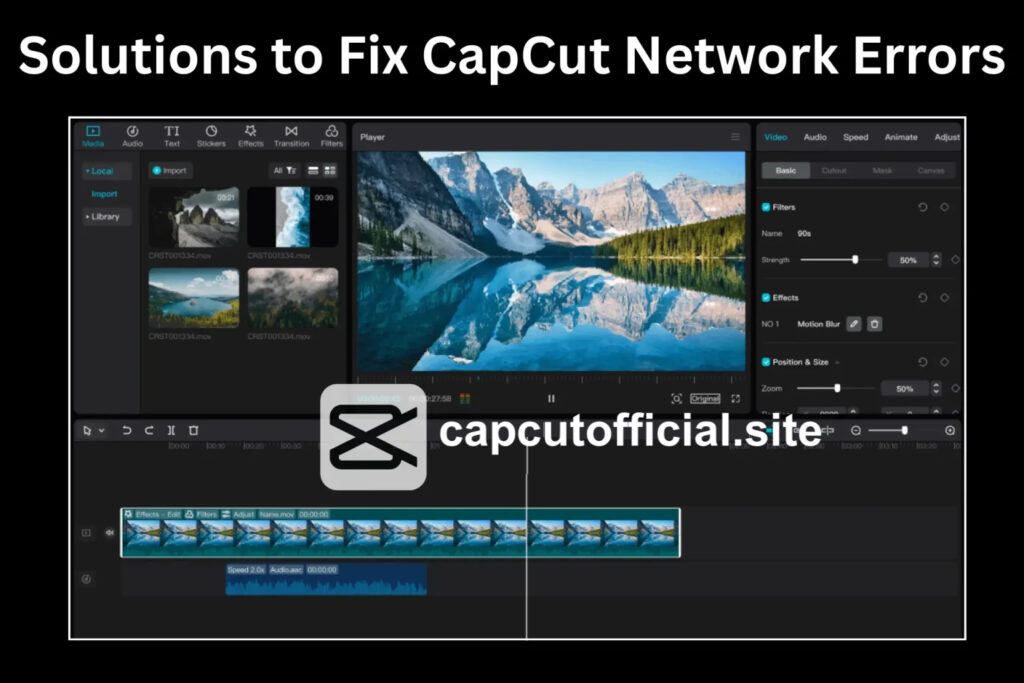The width and height of the screenshot is (1024, 683).
Task: Edit Motion Blur with the pencil icon
Action: click(x=855, y=324)
